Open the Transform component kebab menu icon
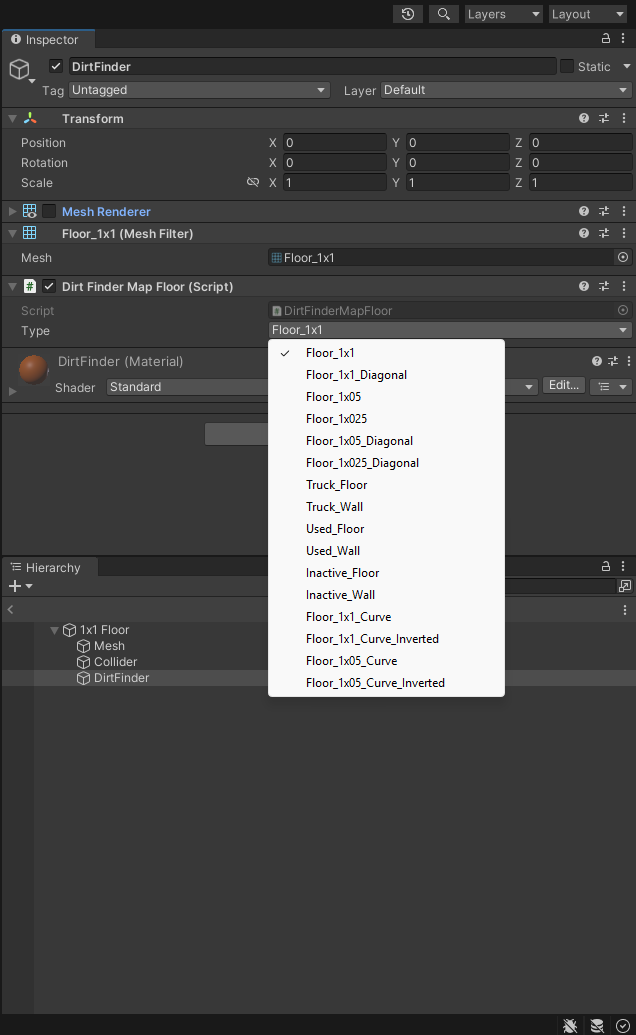The image size is (636, 1035). point(623,118)
